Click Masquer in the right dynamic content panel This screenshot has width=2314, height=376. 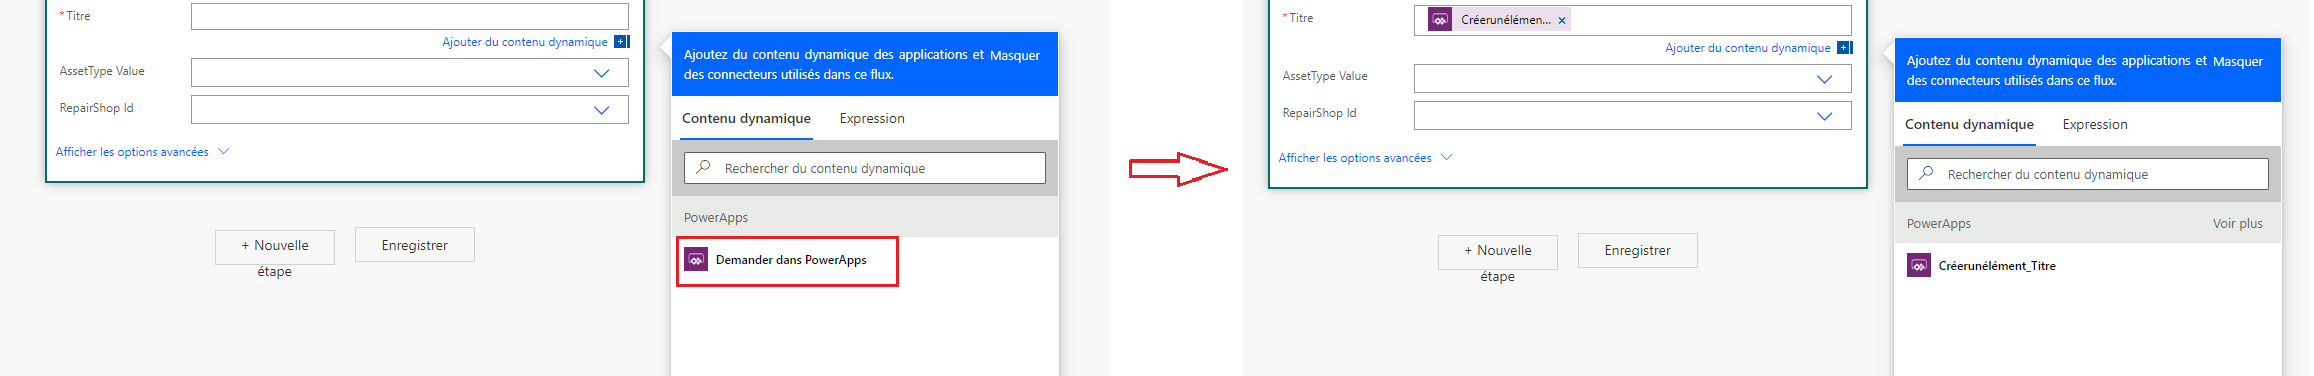(2238, 62)
